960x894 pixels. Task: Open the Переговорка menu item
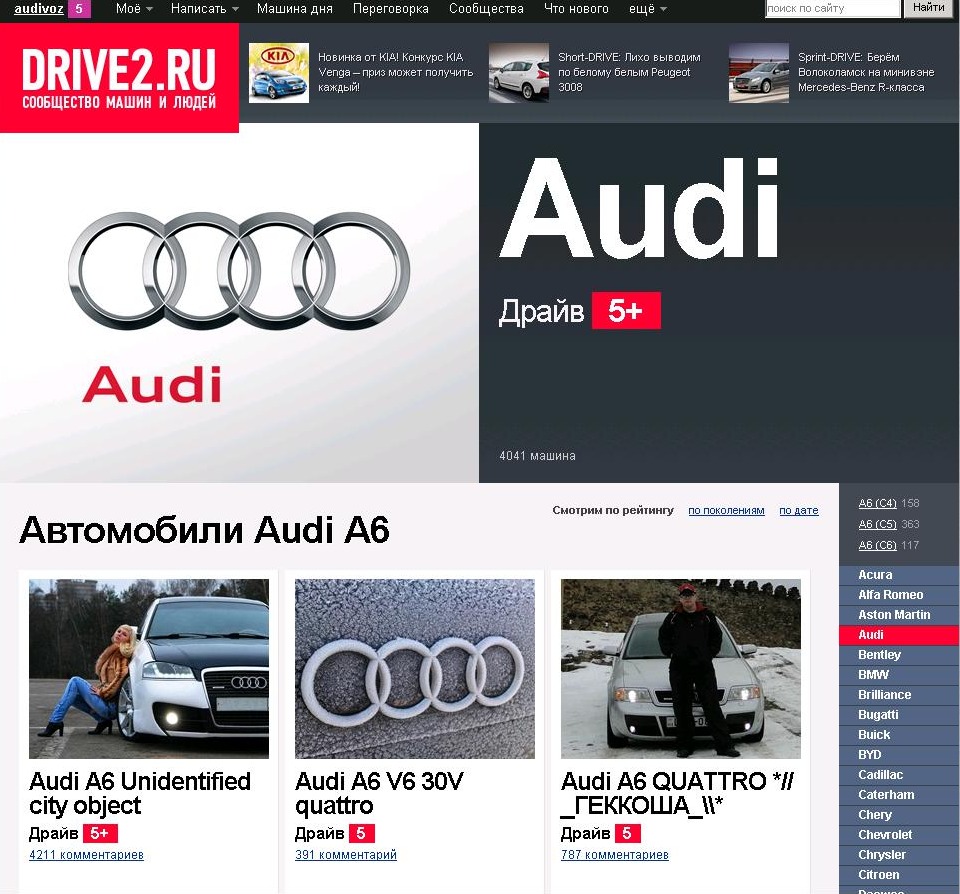coord(391,9)
